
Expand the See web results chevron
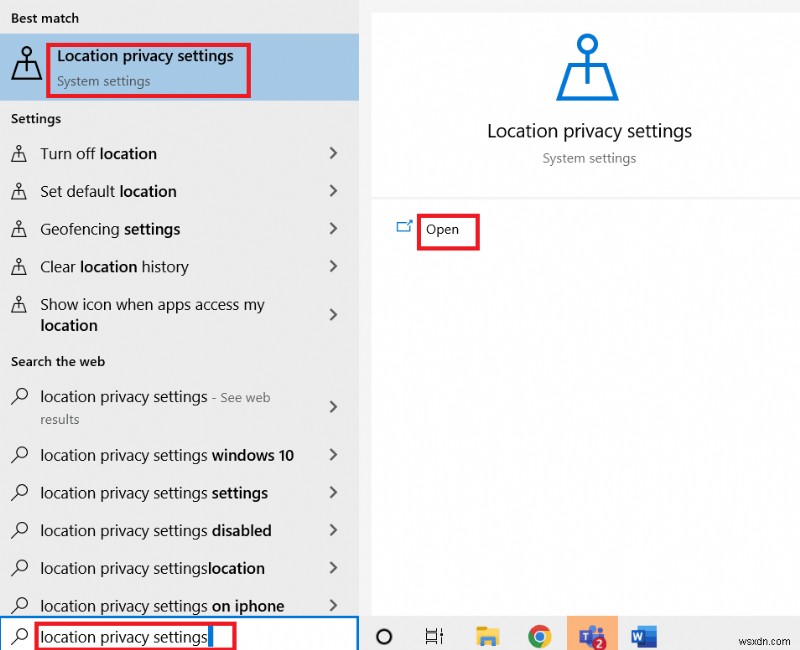333,407
